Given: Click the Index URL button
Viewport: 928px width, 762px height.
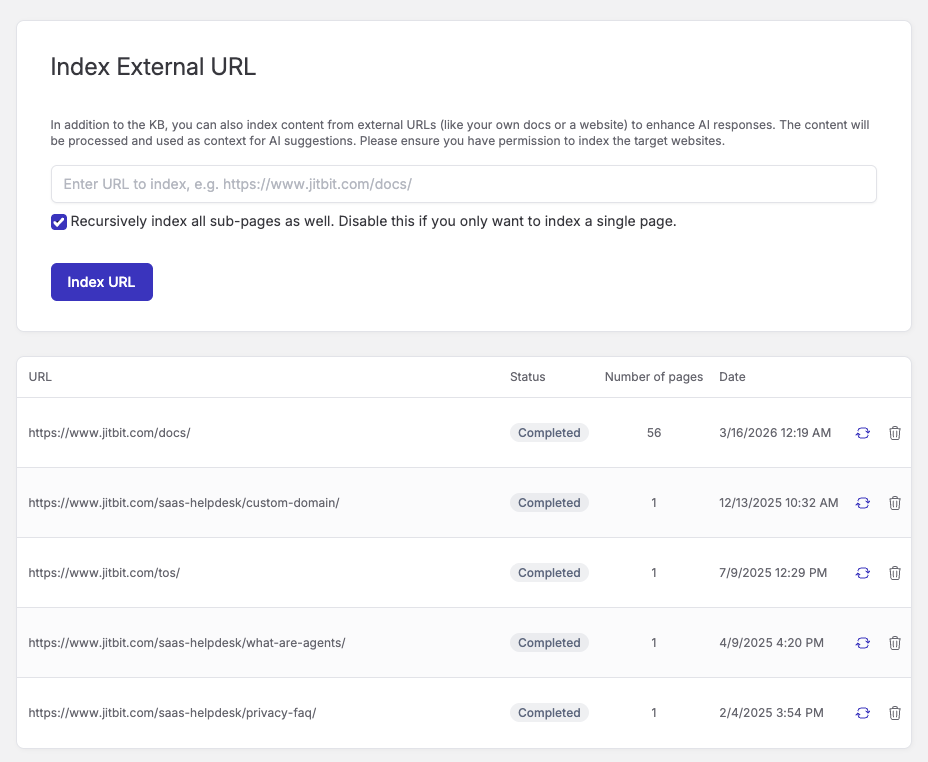Looking at the screenshot, I should (x=101, y=282).
